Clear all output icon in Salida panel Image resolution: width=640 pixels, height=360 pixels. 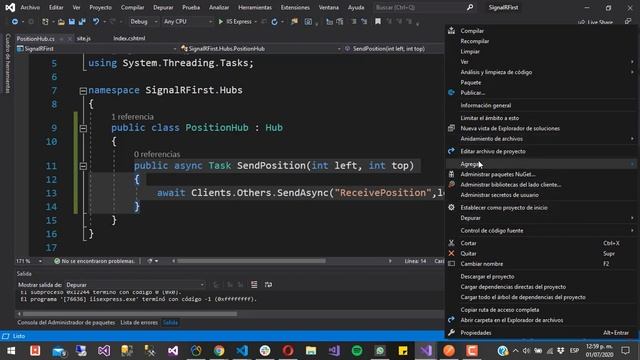pyautogui.click(x=254, y=284)
